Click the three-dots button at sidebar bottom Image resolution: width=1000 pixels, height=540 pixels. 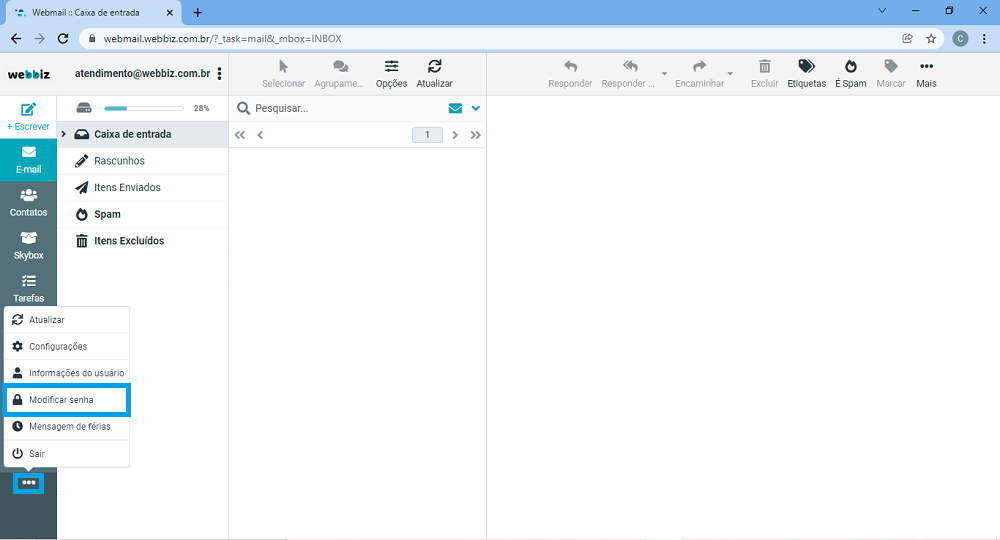(x=29, y=483)
